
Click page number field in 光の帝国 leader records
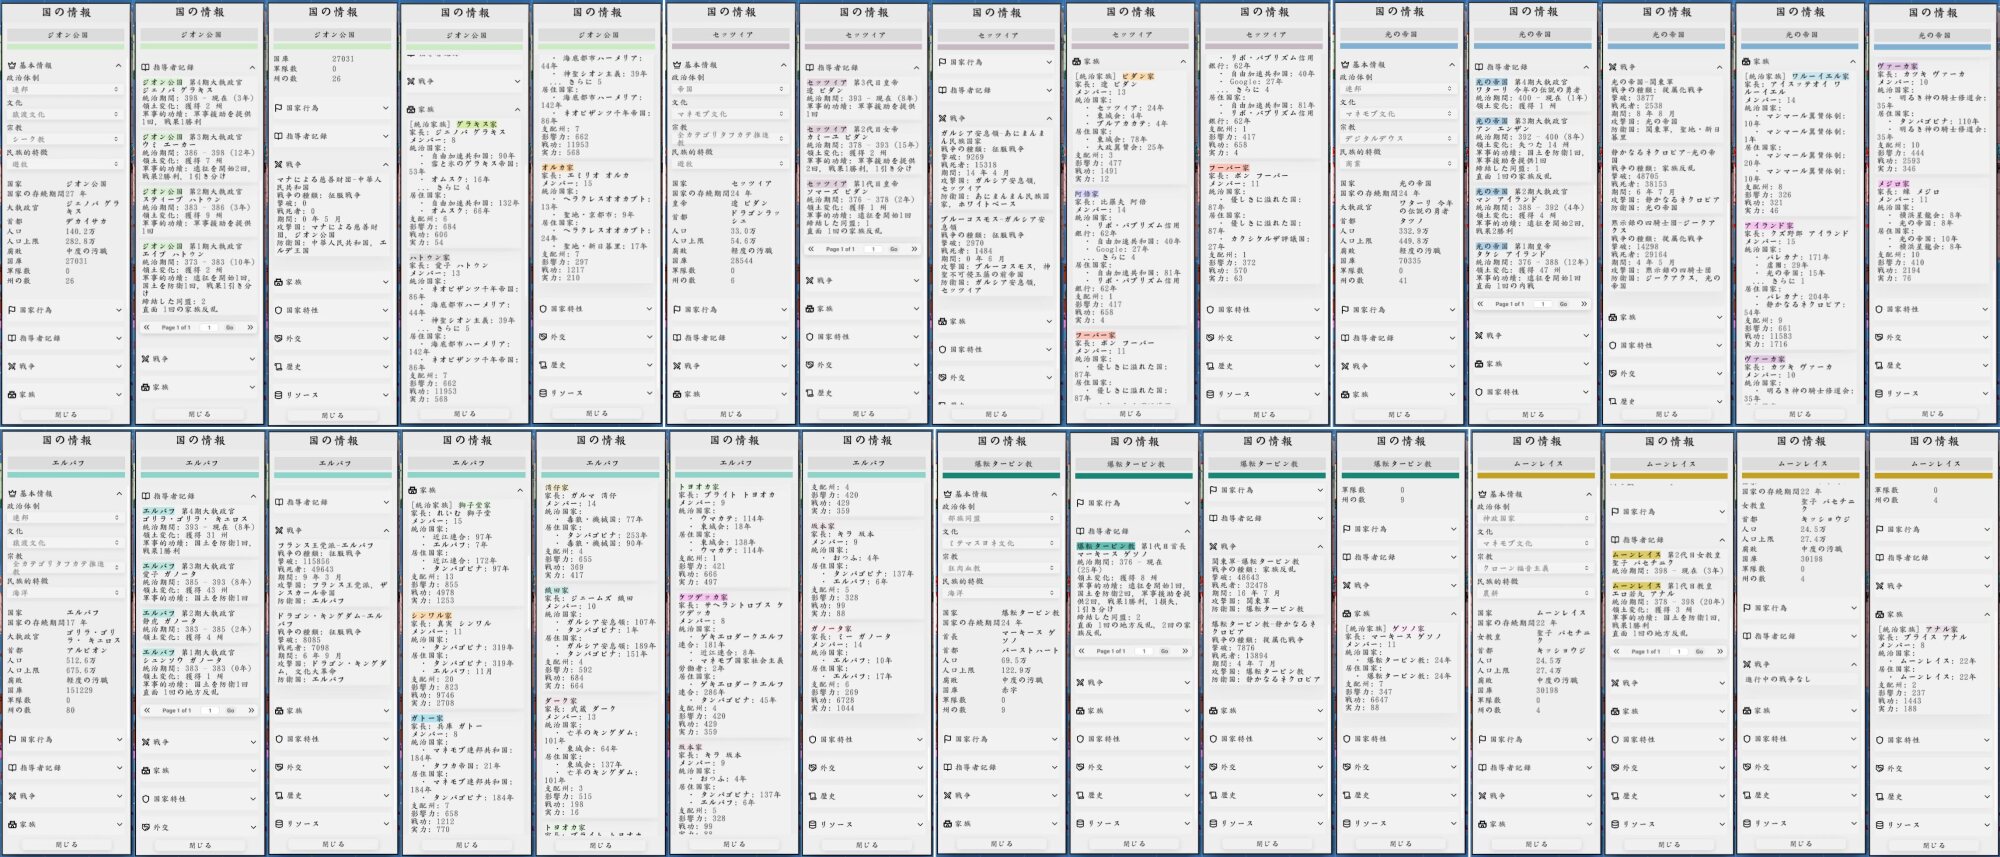(1542, 304)
